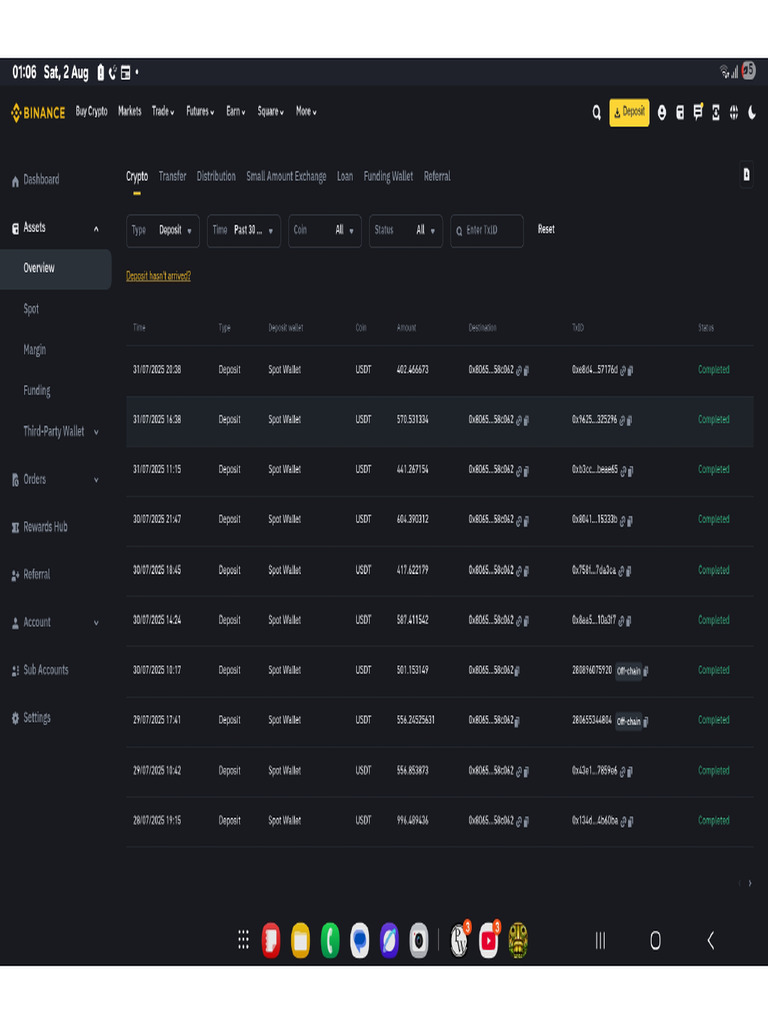
Task: Tap the Android home navigation button
Action: point(656,940)
